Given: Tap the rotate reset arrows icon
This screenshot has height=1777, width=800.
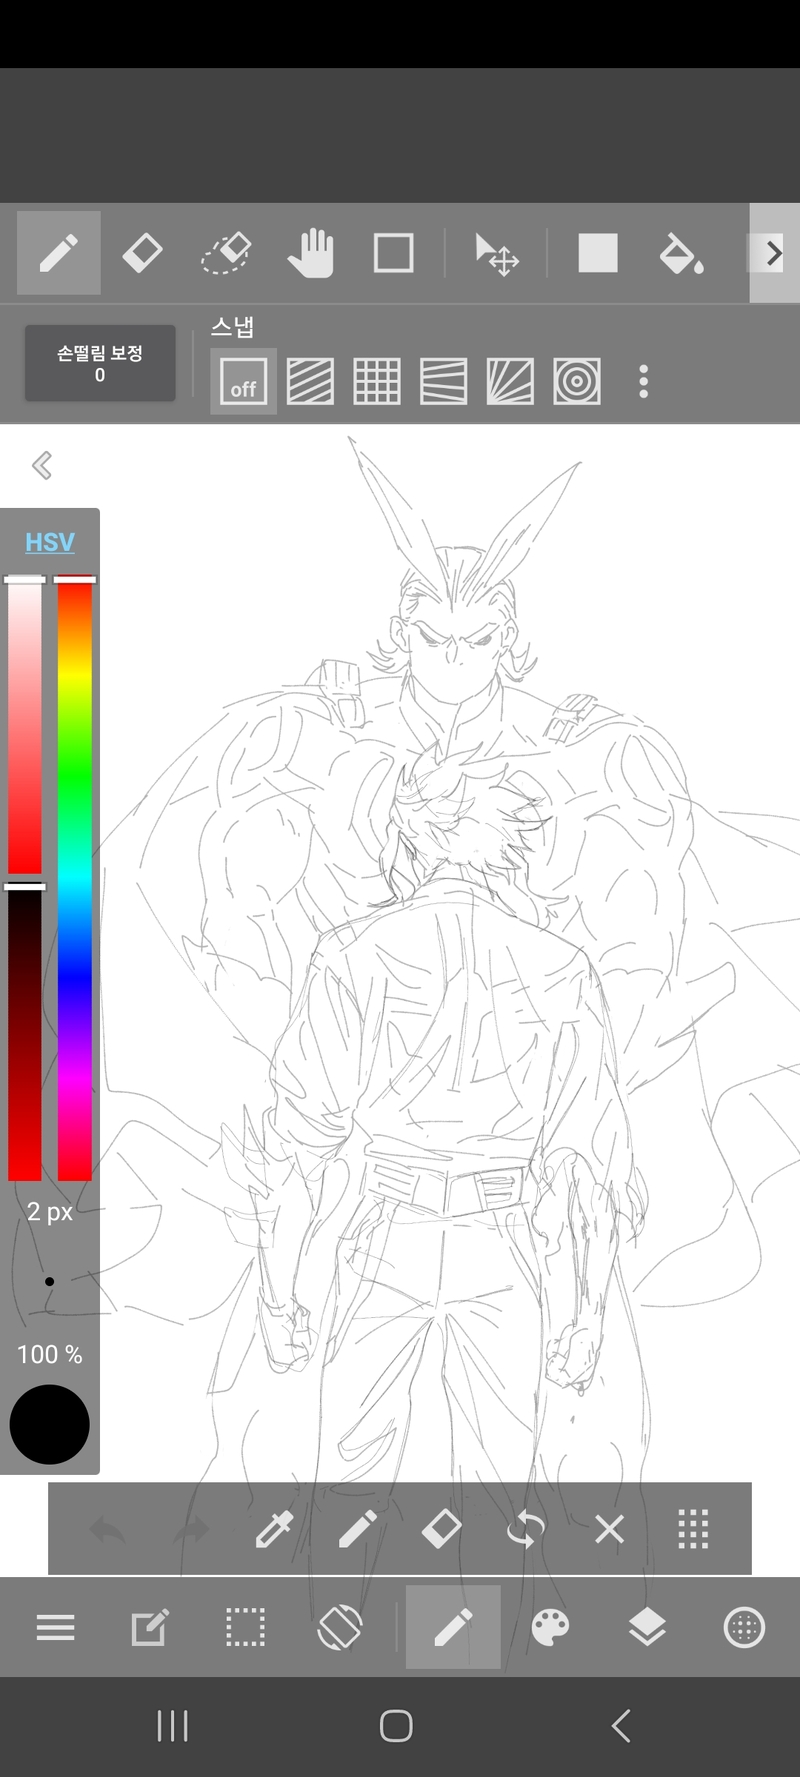Looking at the screenshot, I should point(525,1529).
